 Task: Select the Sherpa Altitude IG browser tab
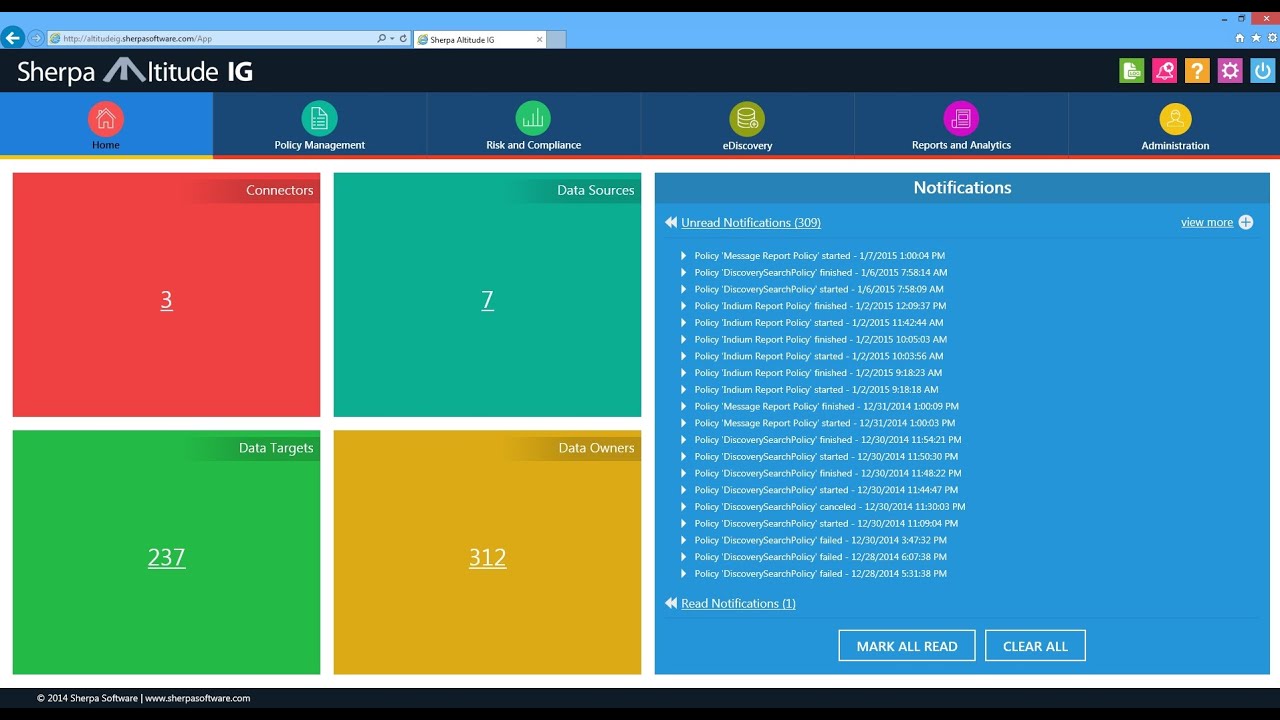(479, 40)
